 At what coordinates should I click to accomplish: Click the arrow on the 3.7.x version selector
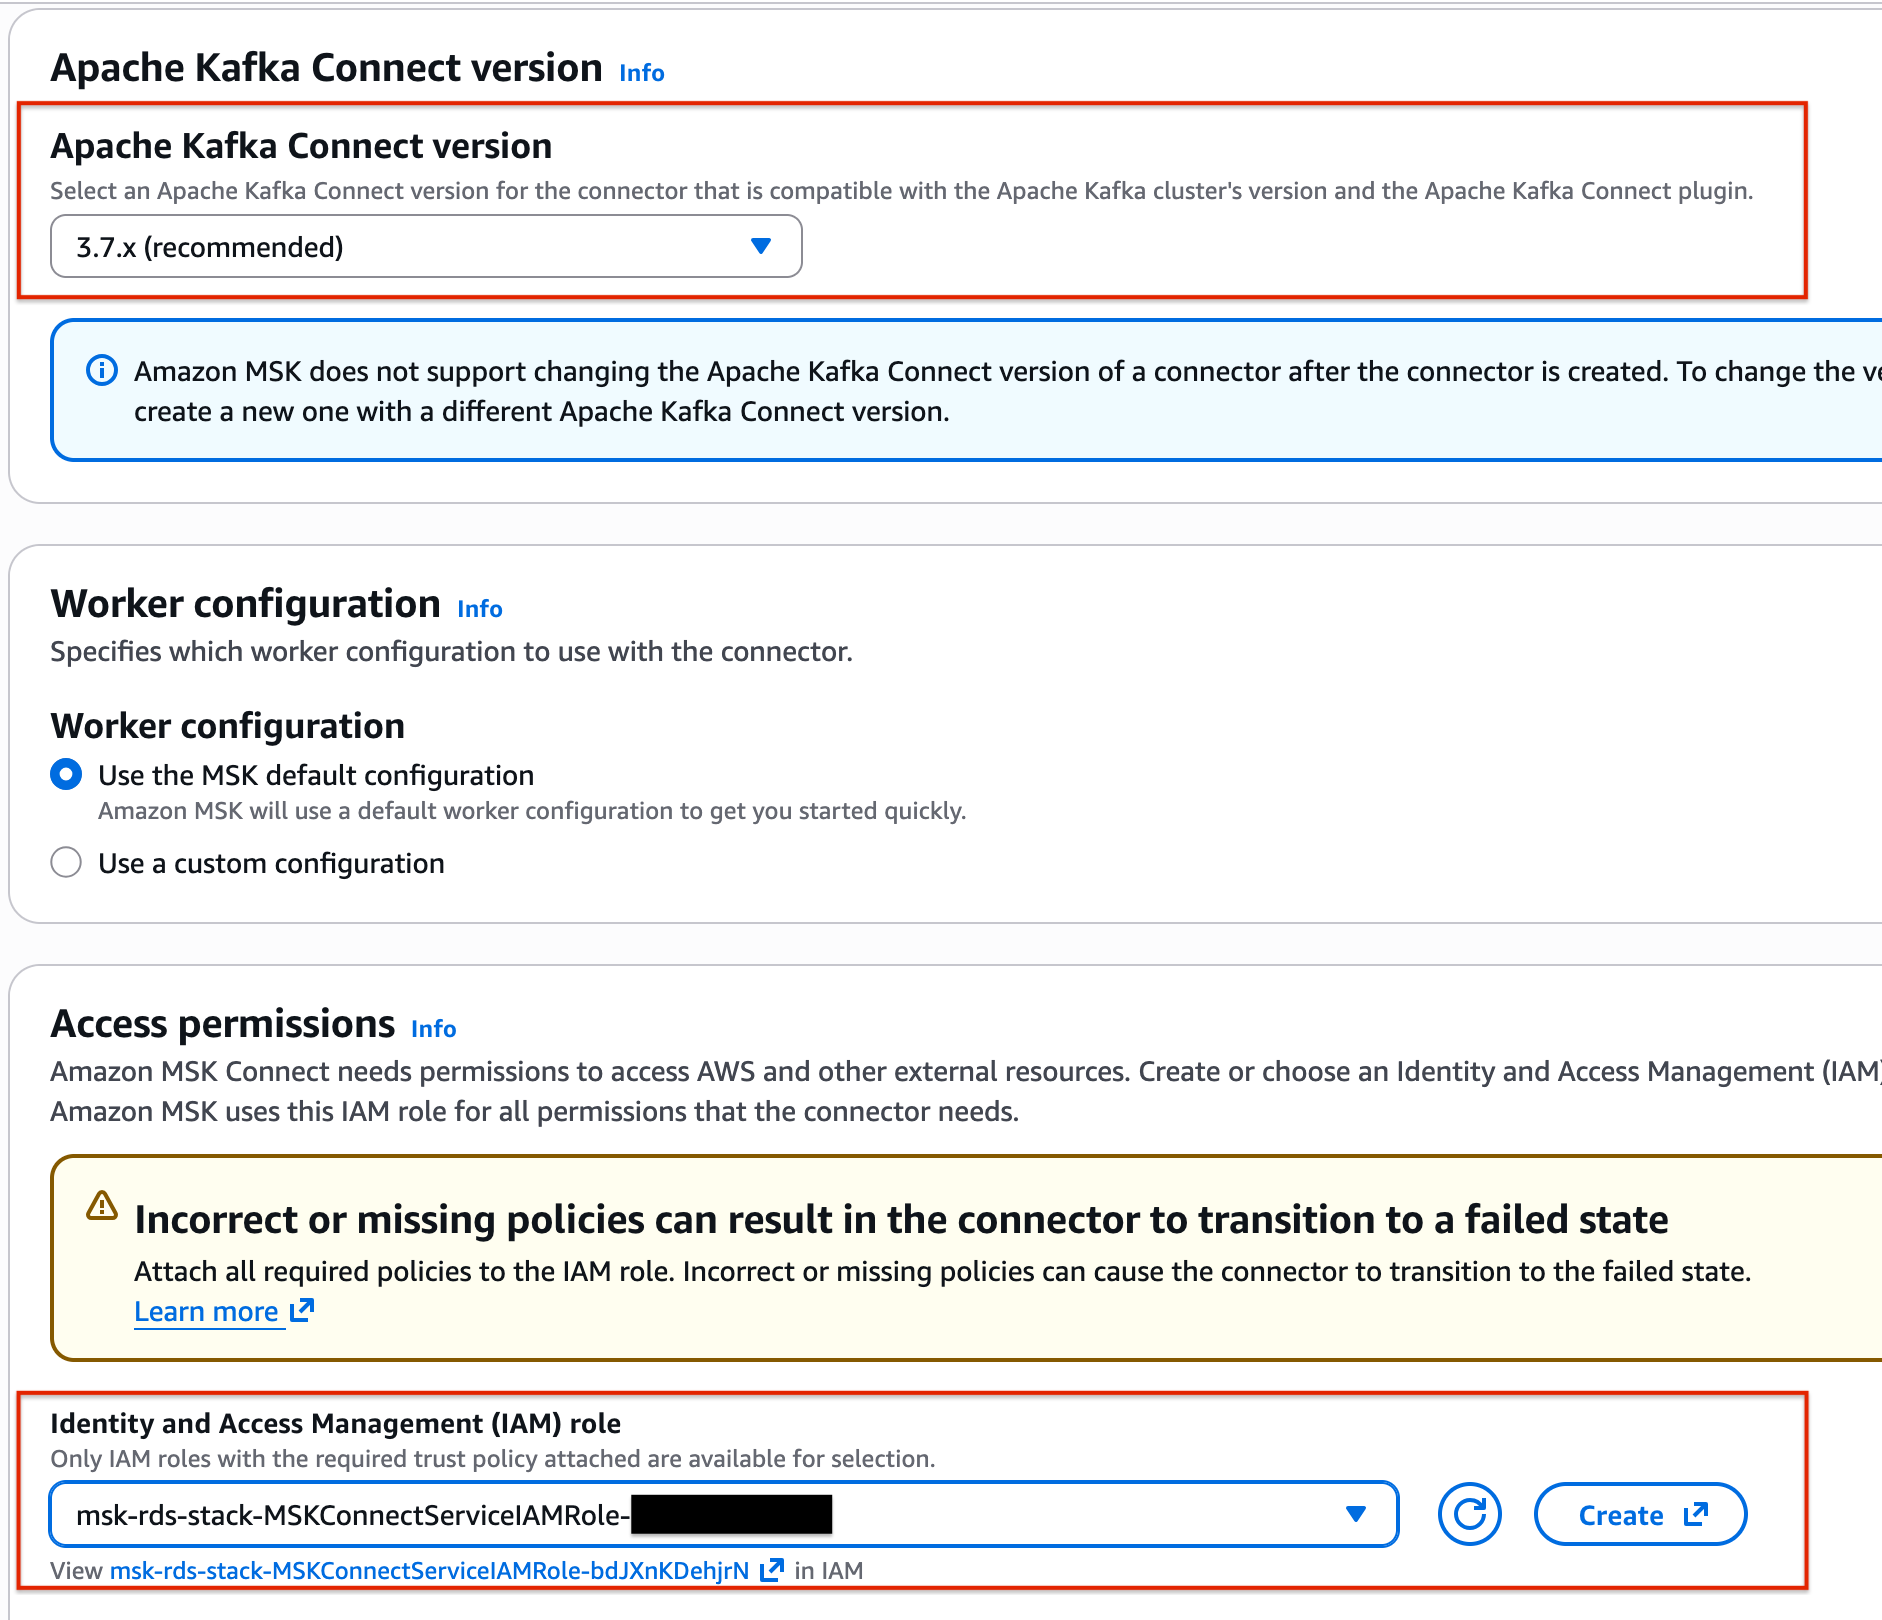(761, 246)
